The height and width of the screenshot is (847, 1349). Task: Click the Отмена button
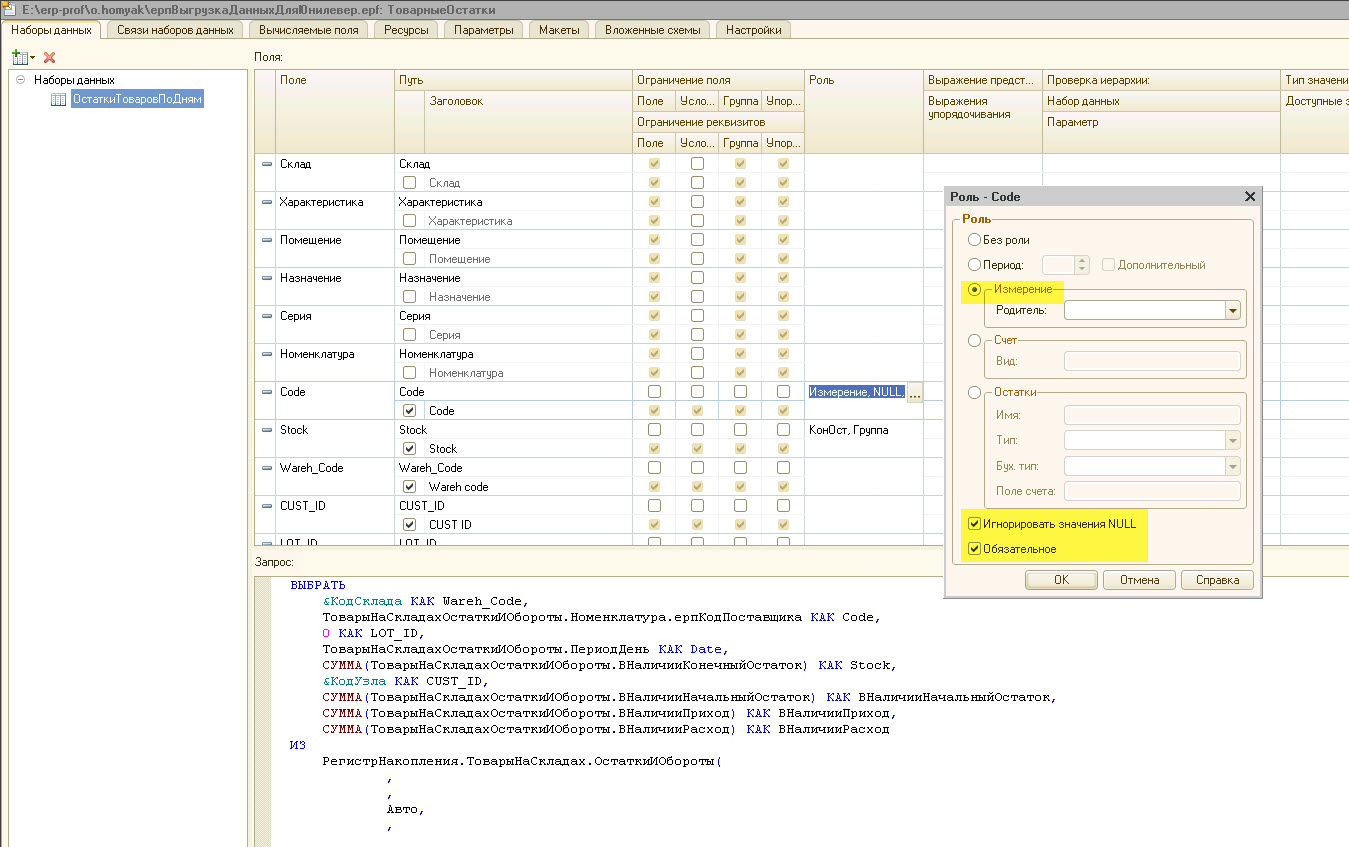[1139, 580]
